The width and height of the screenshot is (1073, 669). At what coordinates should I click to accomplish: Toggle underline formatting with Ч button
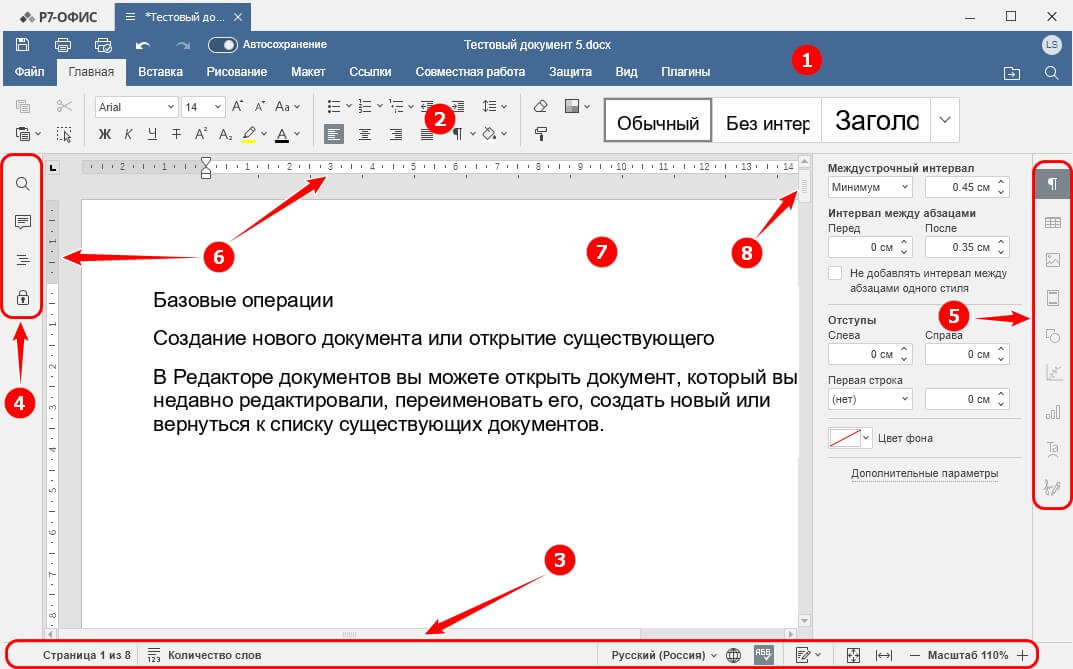click(152, 134)
